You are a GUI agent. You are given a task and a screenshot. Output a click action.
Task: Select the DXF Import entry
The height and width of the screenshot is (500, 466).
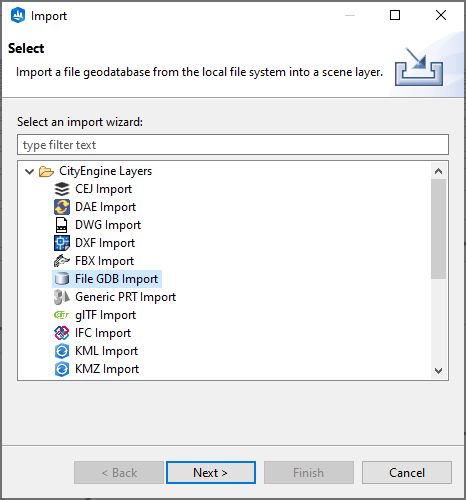(105, 243)
